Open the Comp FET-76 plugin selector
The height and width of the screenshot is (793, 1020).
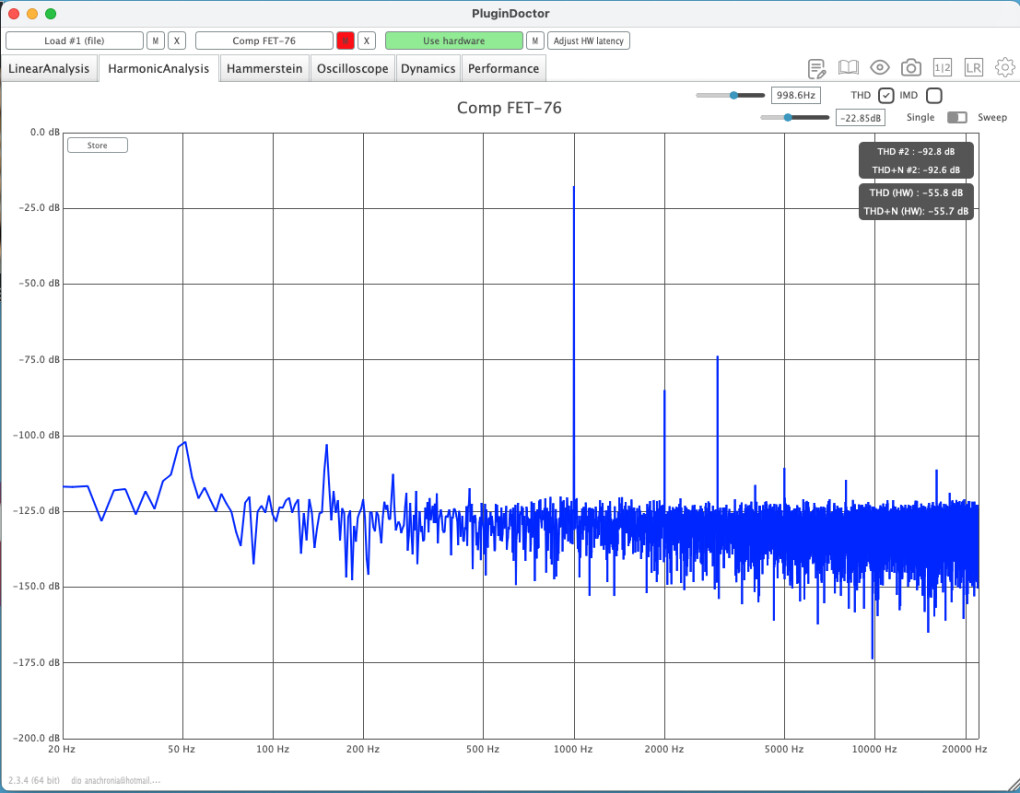coord(264,41)
